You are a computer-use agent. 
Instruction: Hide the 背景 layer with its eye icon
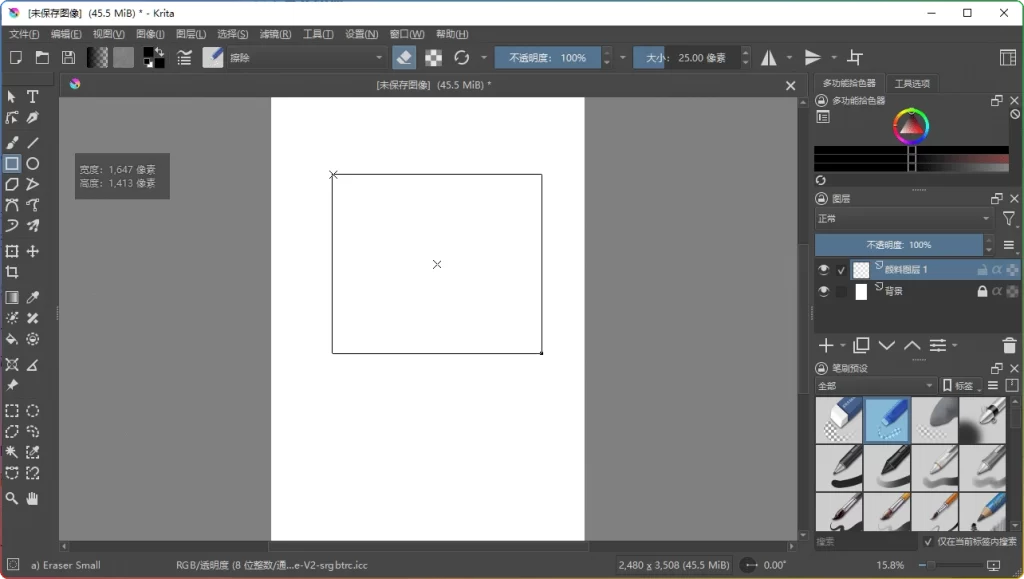(824, 291)
